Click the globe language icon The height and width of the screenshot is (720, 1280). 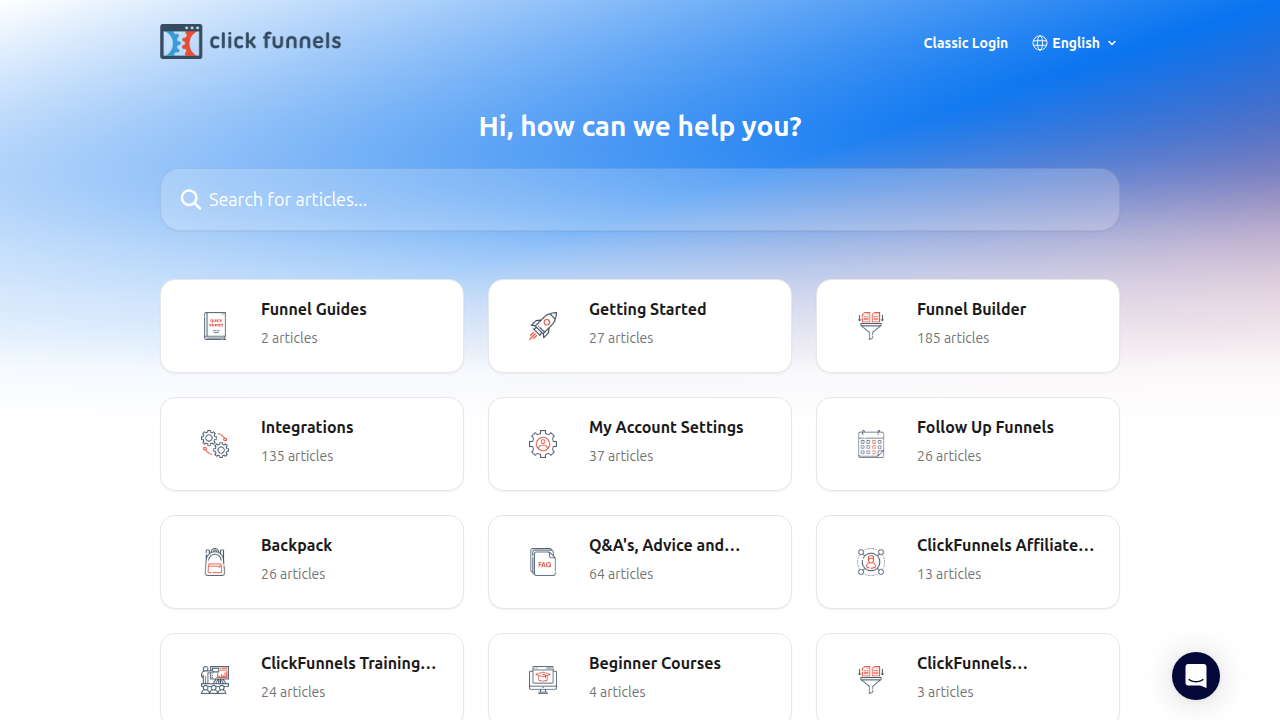(x=1040, y=43)
